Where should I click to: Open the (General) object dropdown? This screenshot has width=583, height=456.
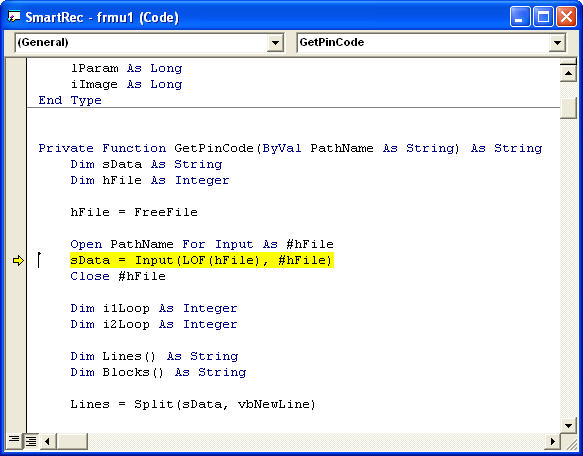pos(276,42)
